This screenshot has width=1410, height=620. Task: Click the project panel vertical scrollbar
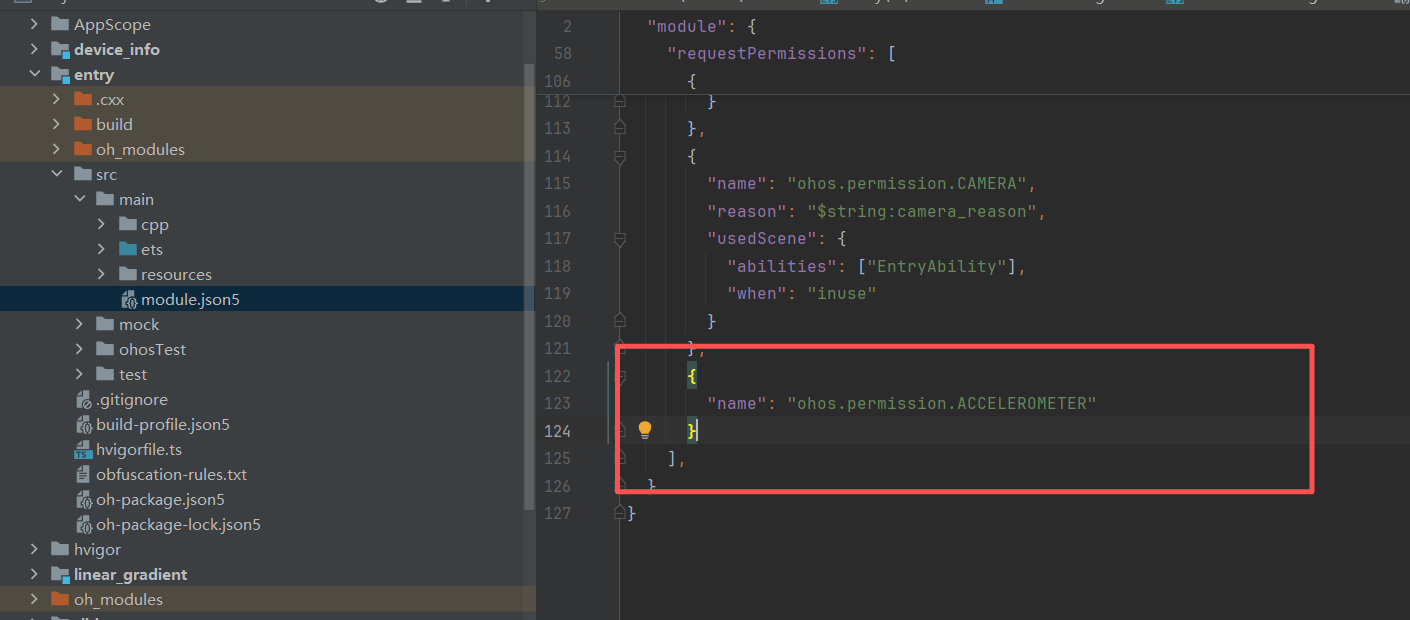coord(529,288)
